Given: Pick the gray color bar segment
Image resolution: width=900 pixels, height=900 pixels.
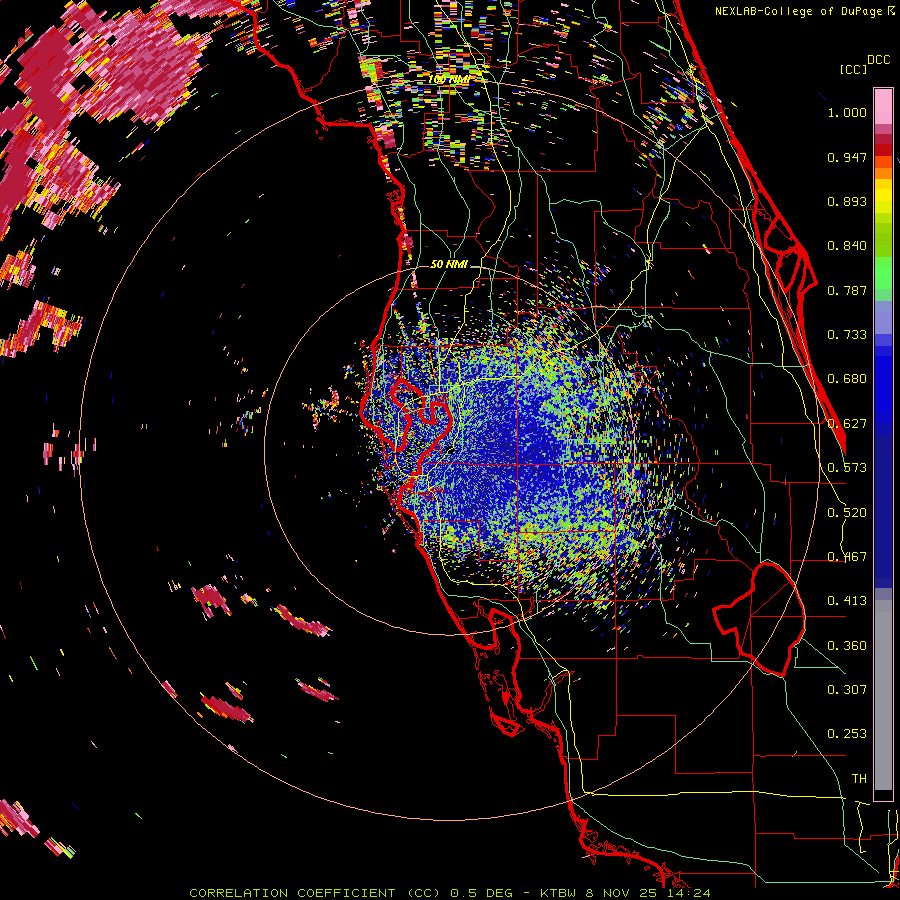Looking at the screenshot, I should pyautogui.click(x=883, y=695).
